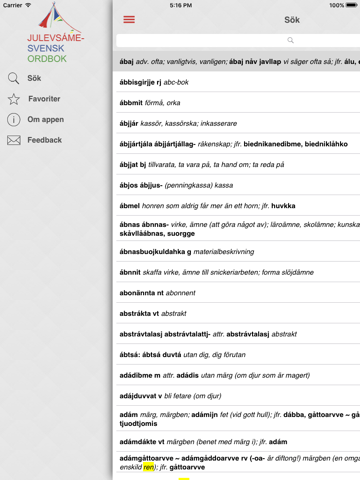Select the entry abonännta abonnent
Screen dimensions: 360x480
click(237, 293)
